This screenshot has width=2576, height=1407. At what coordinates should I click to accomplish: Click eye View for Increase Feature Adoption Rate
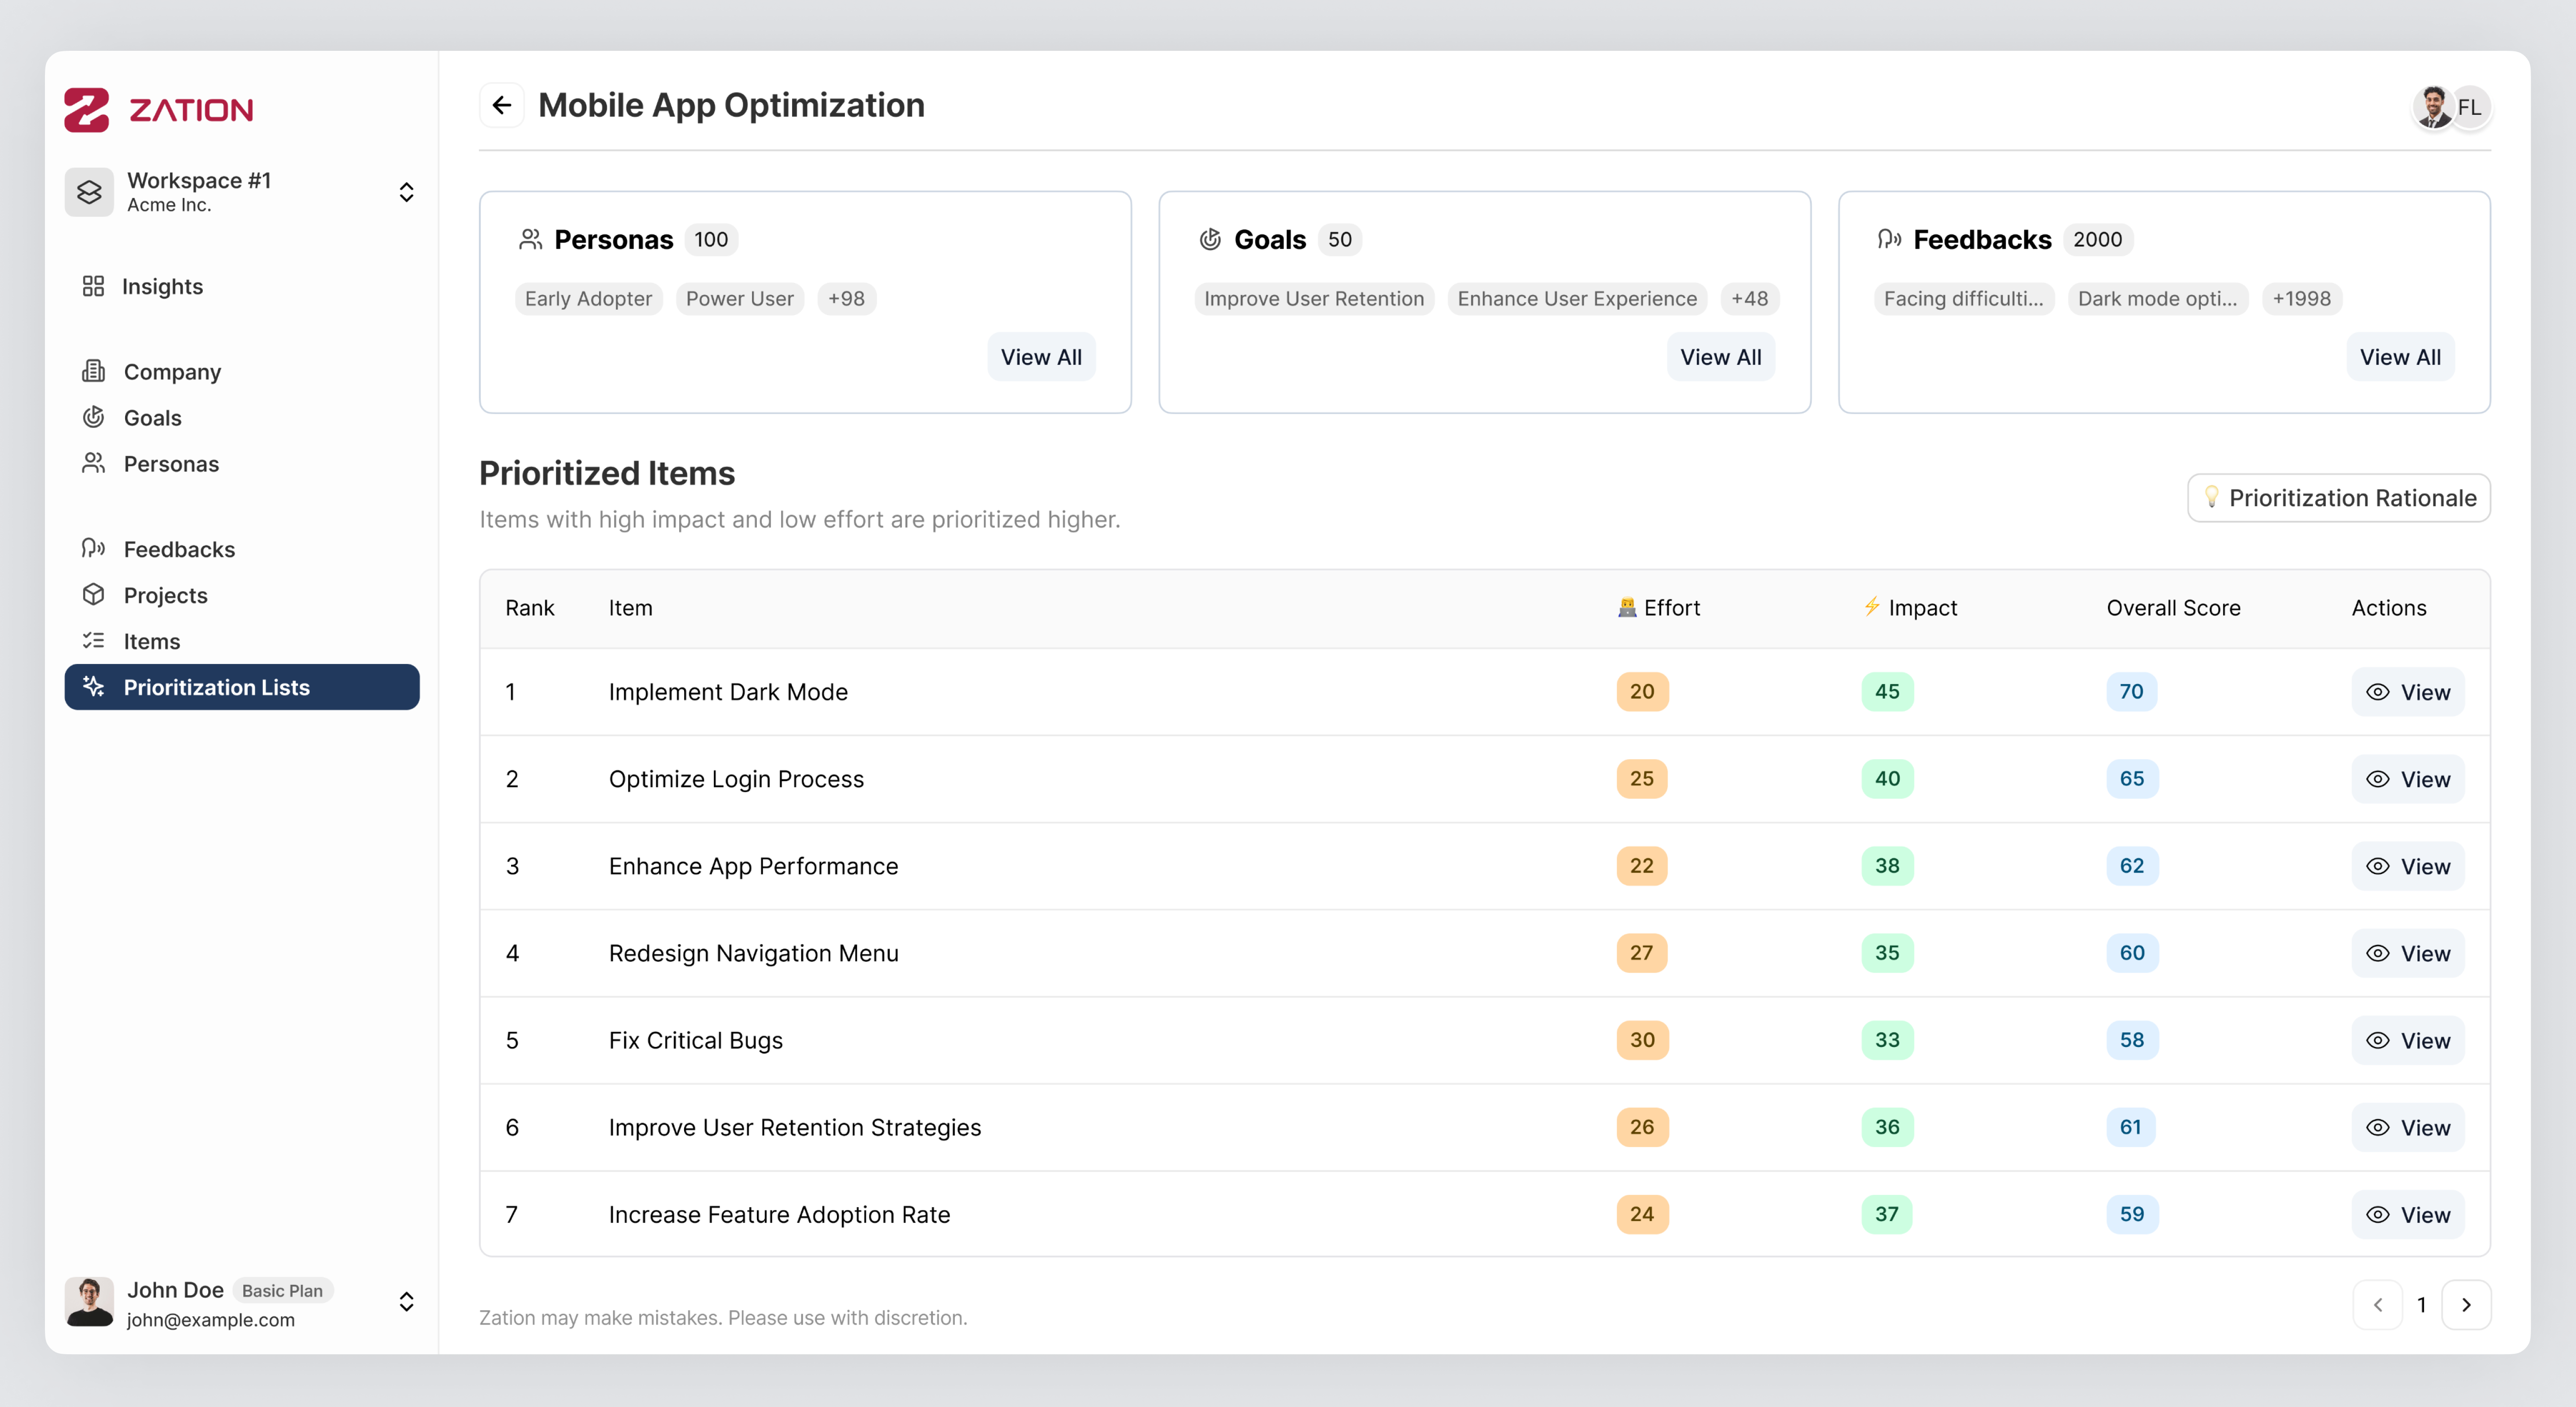click(2407, 1214)
